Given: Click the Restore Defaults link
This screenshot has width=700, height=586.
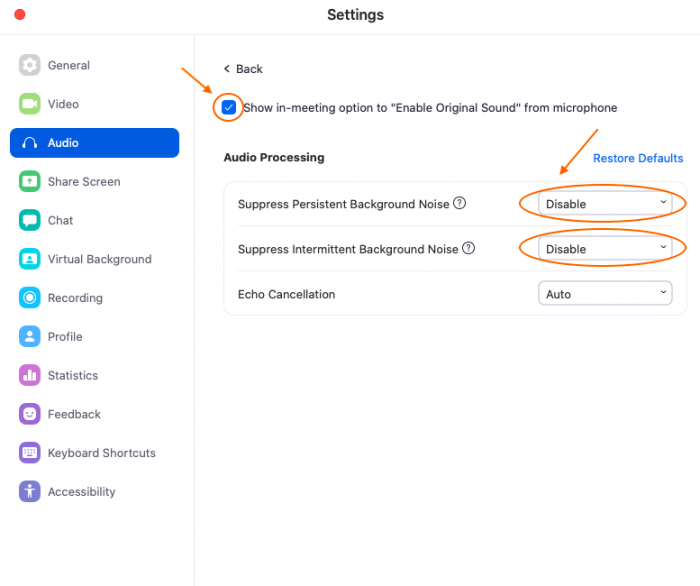Looking at the screenshot, I should [x=638, y=158].
